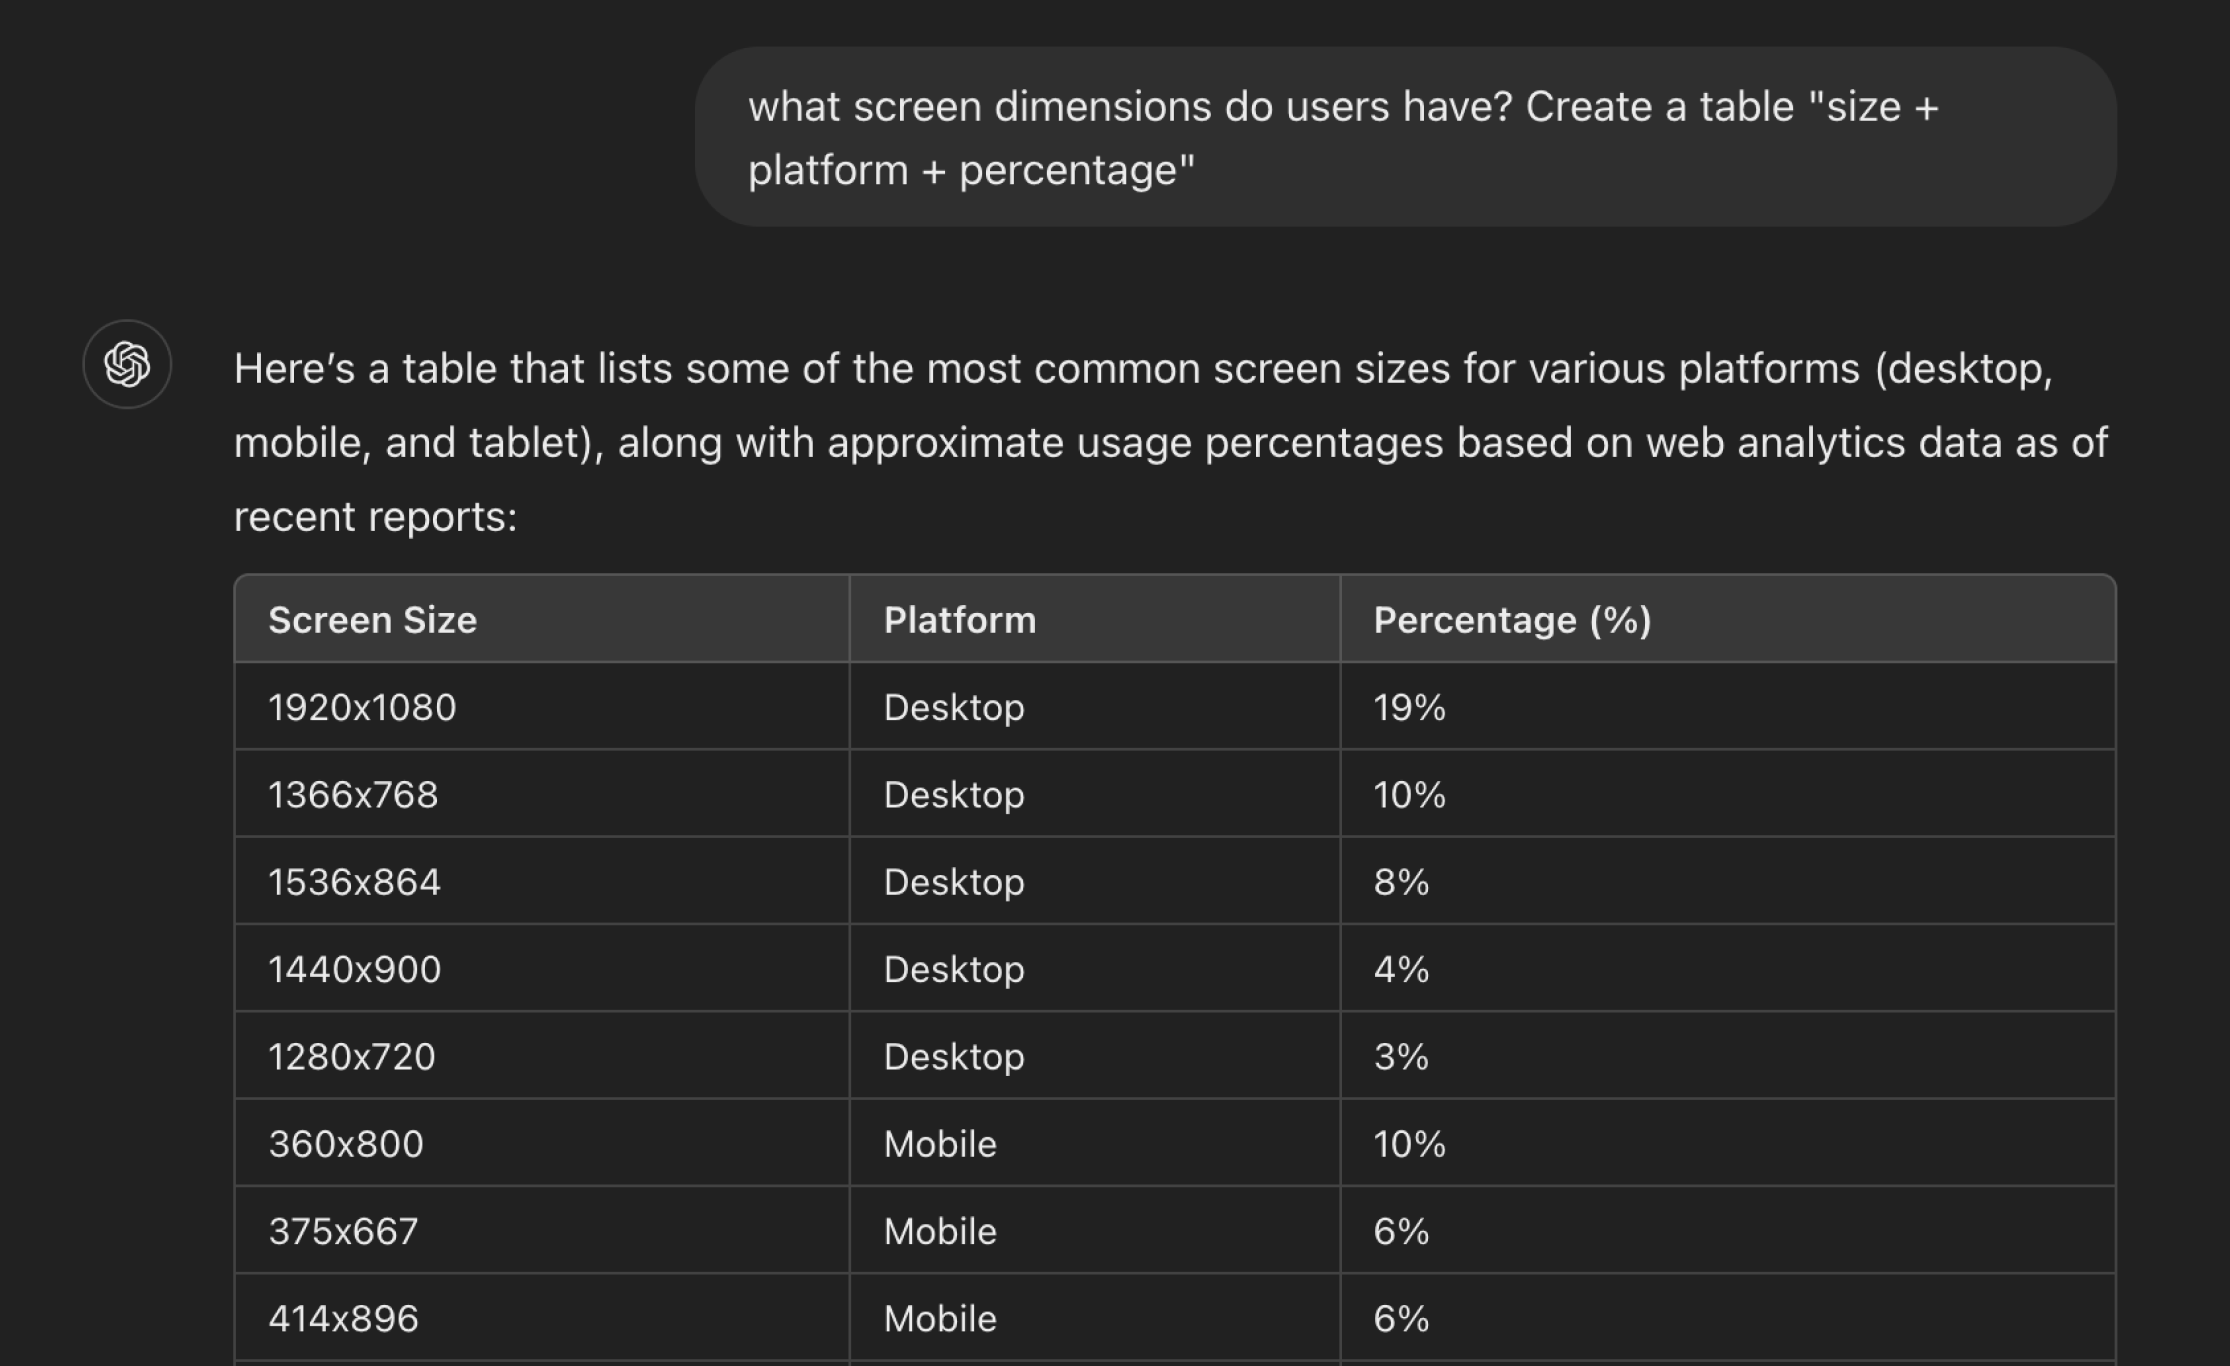
Task: Select the 1280x720 screen size cell
Action: (x=352, y=1056)
